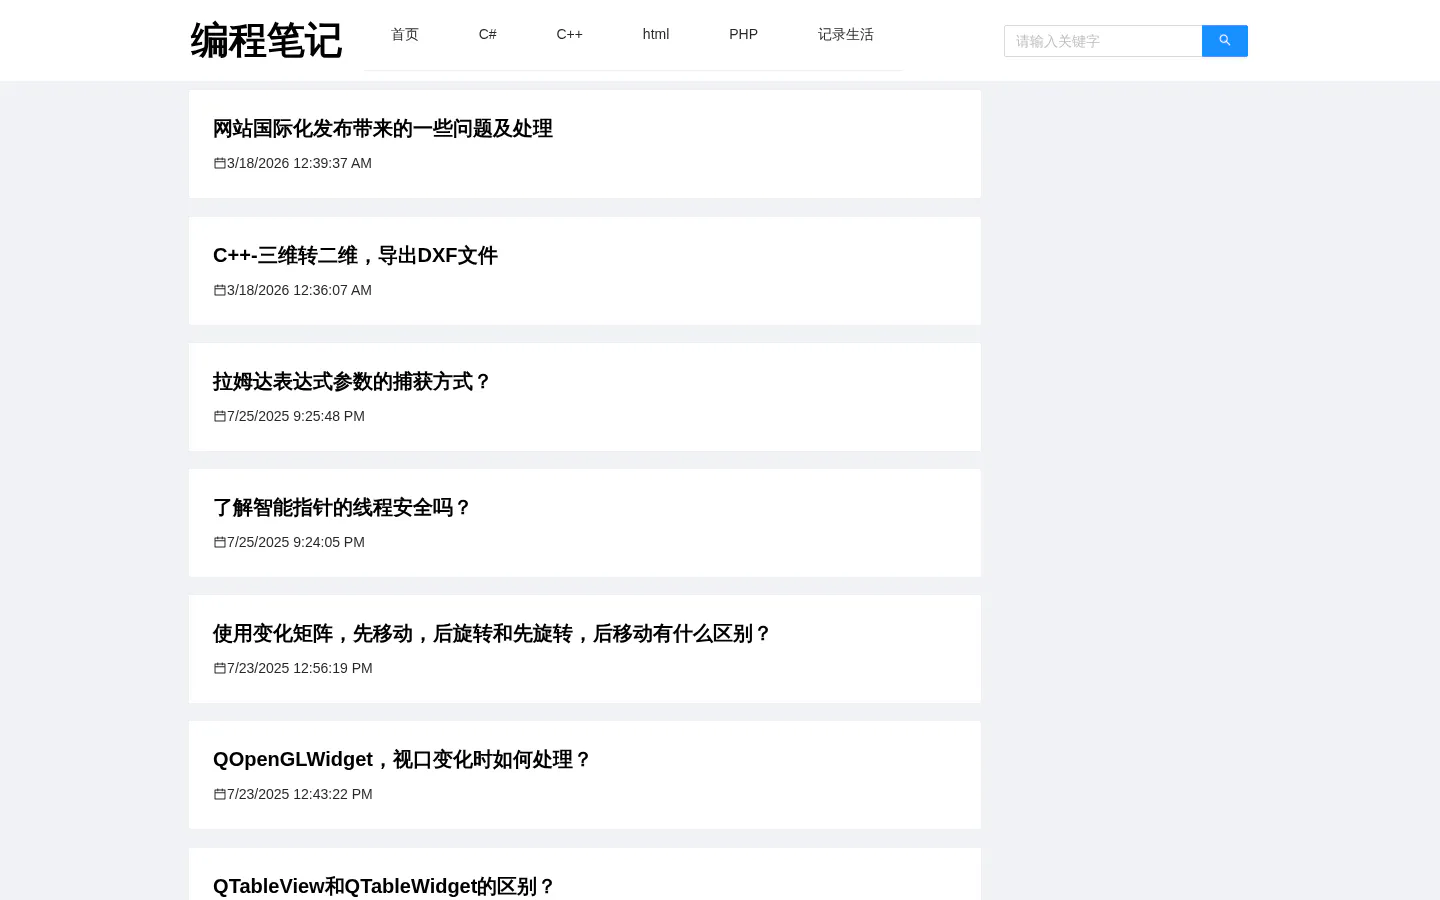The image size is (1440, 900).
Task: Open article C++-三维转二维，导出DXF文件
Action: 355,255
